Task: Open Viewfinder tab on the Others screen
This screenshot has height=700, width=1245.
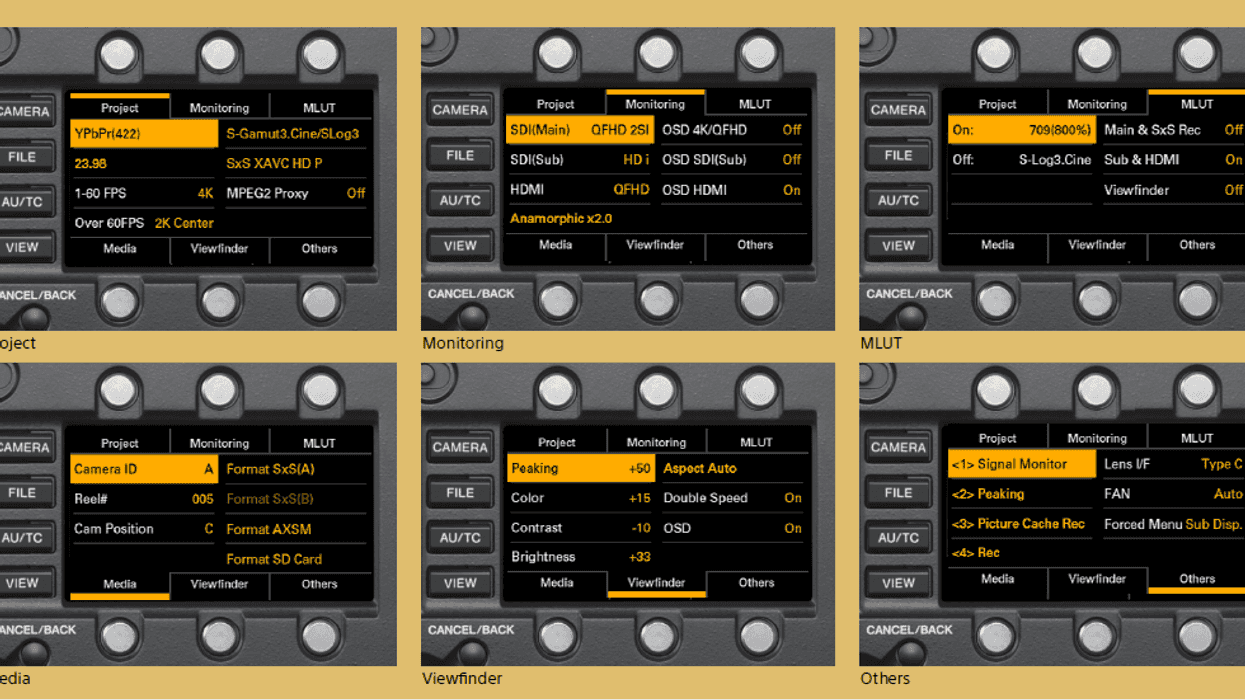Action: [x=1097, y=579]
